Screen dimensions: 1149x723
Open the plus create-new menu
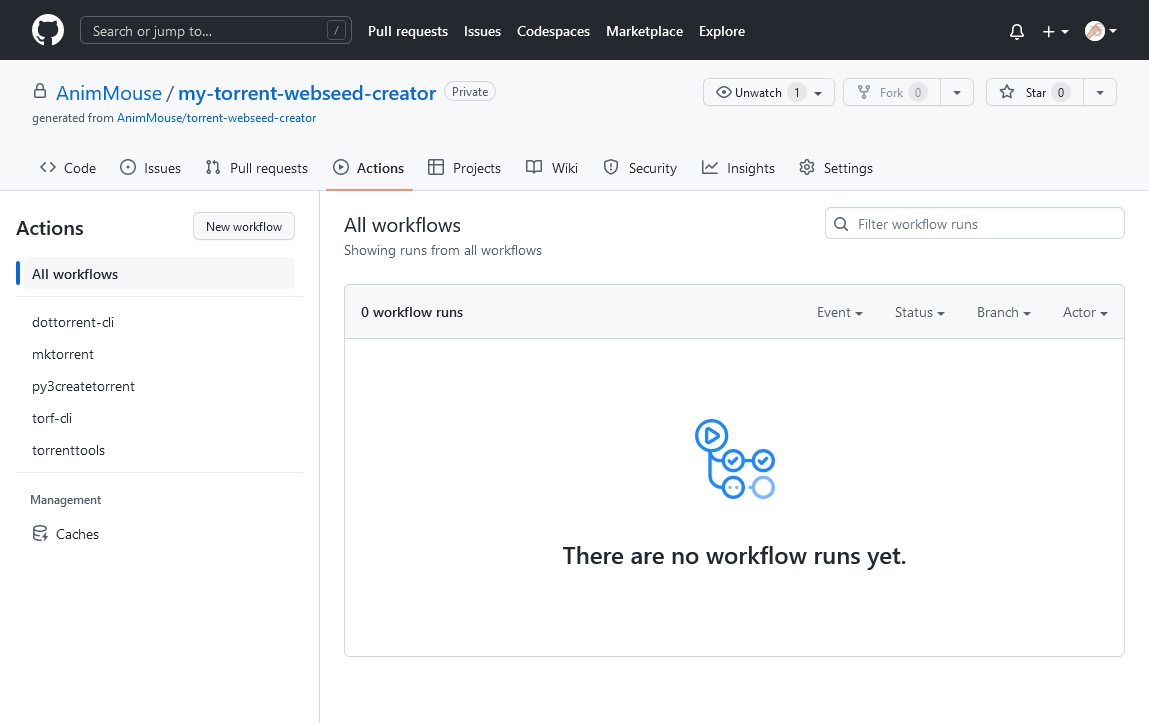tap(1055, 31)
